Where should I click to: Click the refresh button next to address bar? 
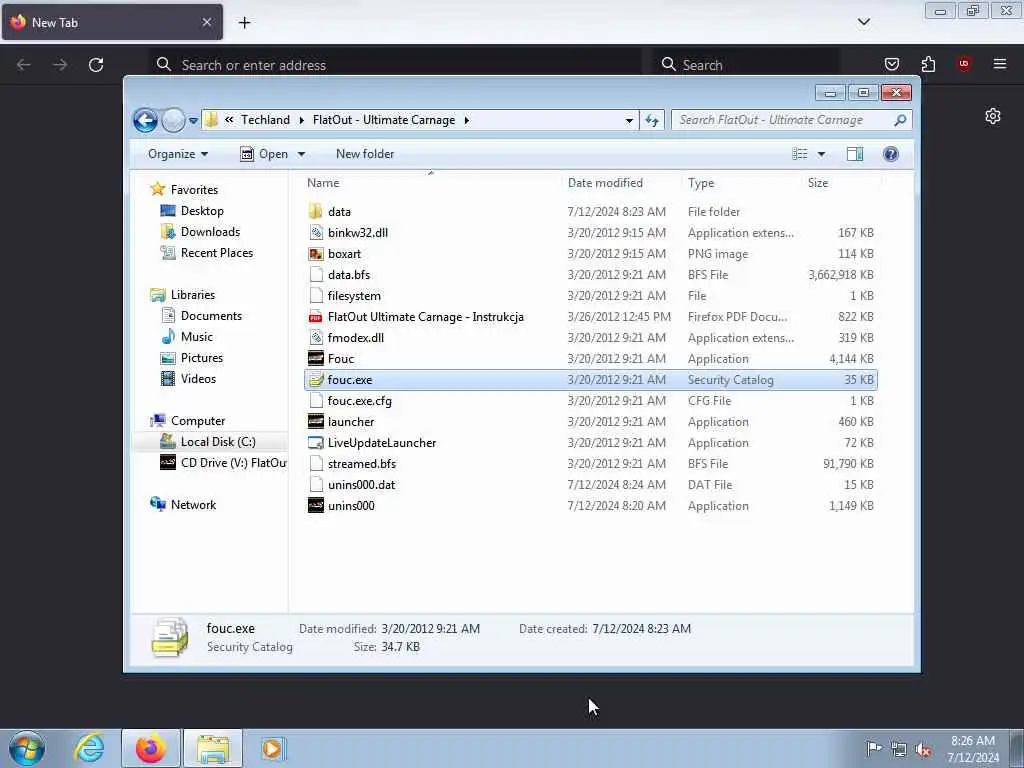pos(652,120)
